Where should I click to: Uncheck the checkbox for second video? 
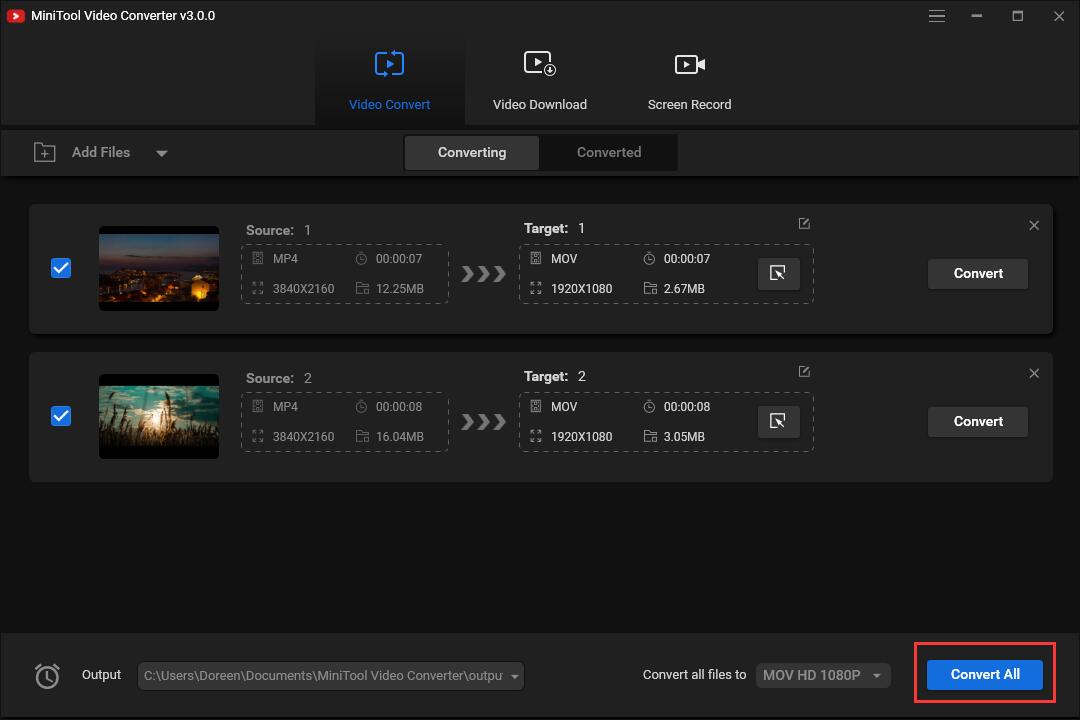61,416
